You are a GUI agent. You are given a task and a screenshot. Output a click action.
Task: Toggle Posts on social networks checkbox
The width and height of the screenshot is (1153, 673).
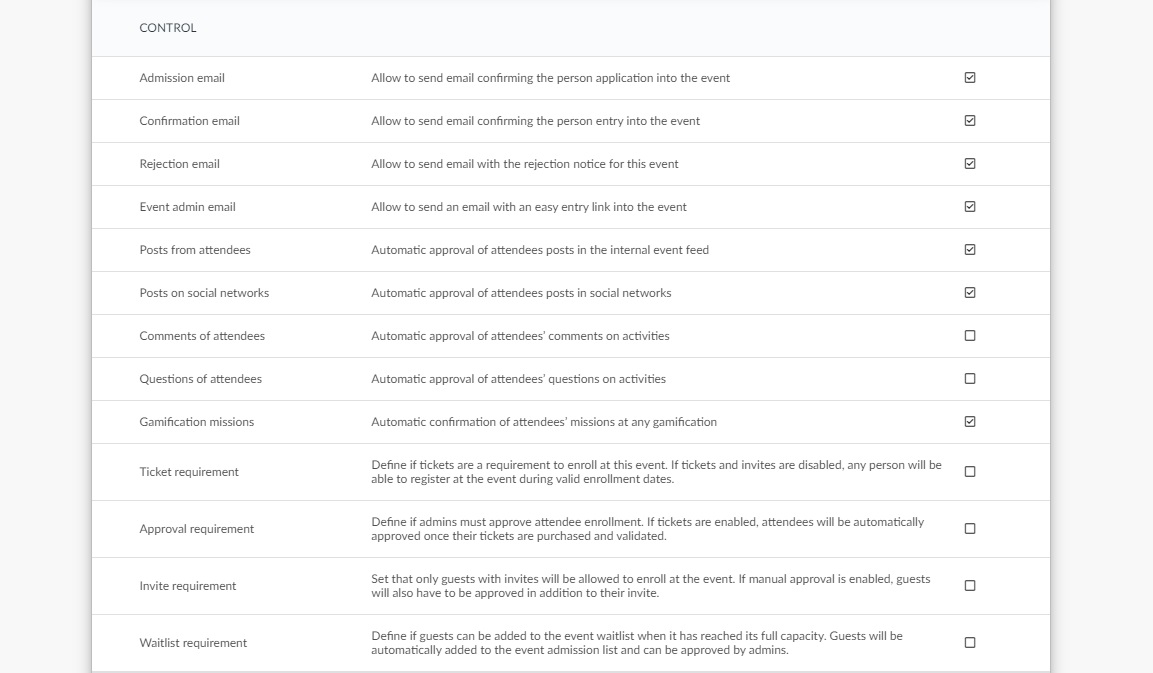point(970,293)
